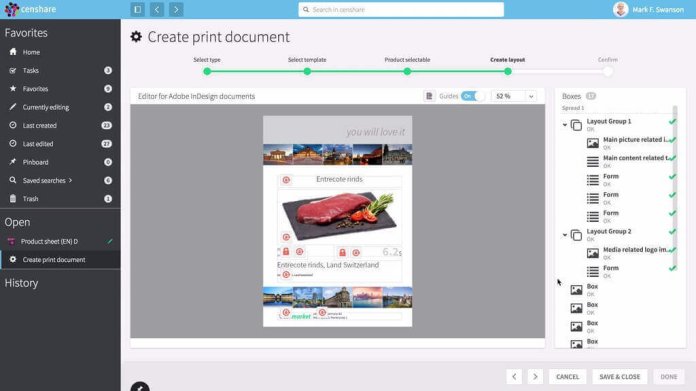Viewport: 696px width, 391px height.
Task: Click second red lock icon near price
Action: point(342,253)
